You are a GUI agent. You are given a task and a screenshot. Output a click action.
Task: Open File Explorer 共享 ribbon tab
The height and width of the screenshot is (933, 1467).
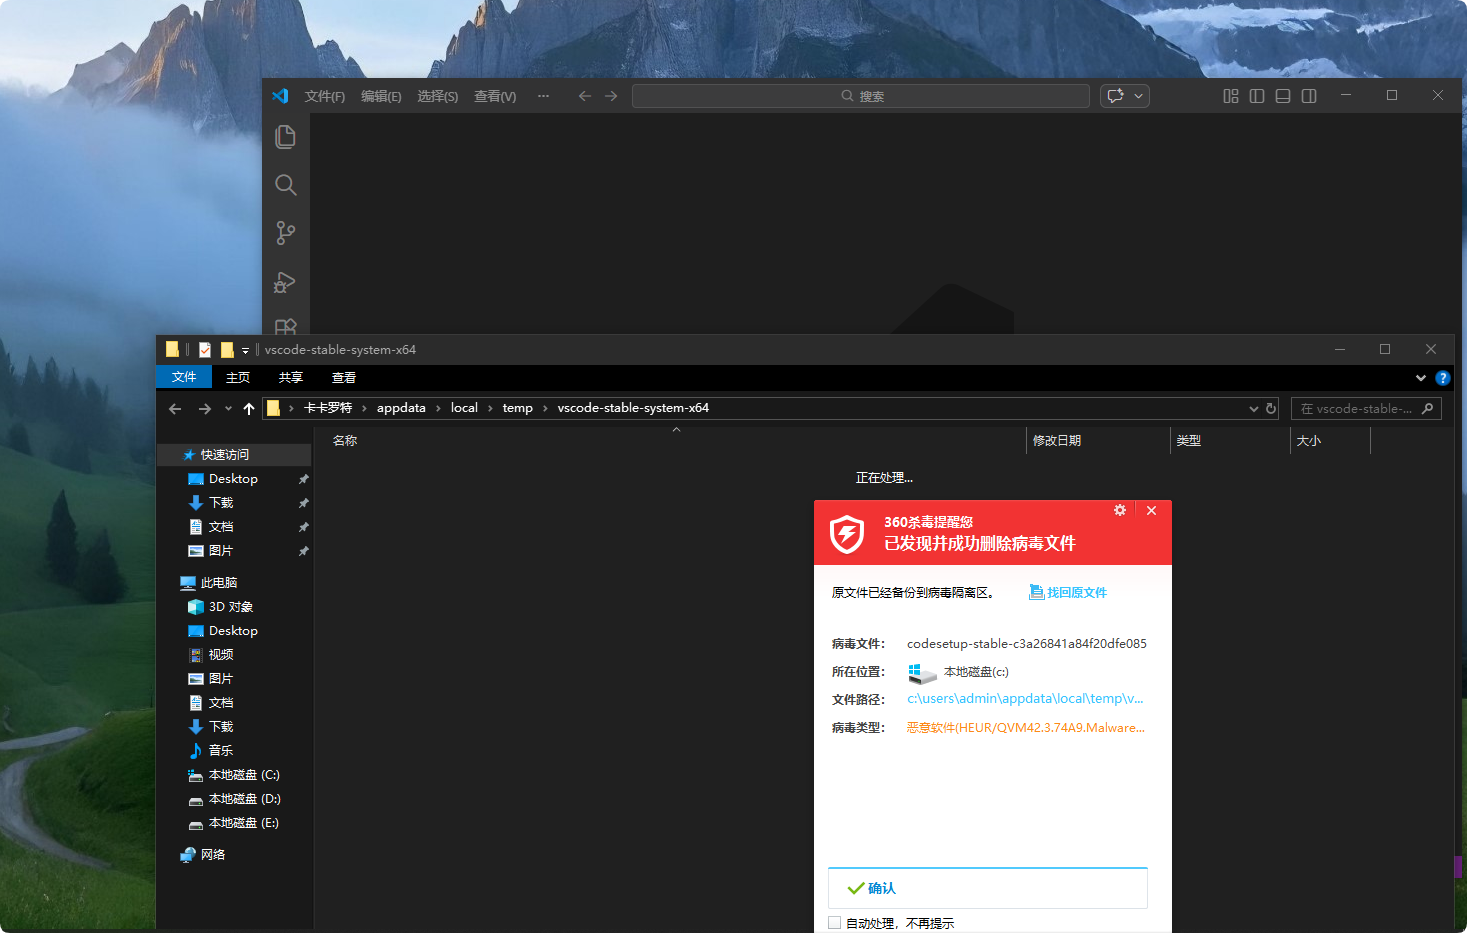point(291,377)
